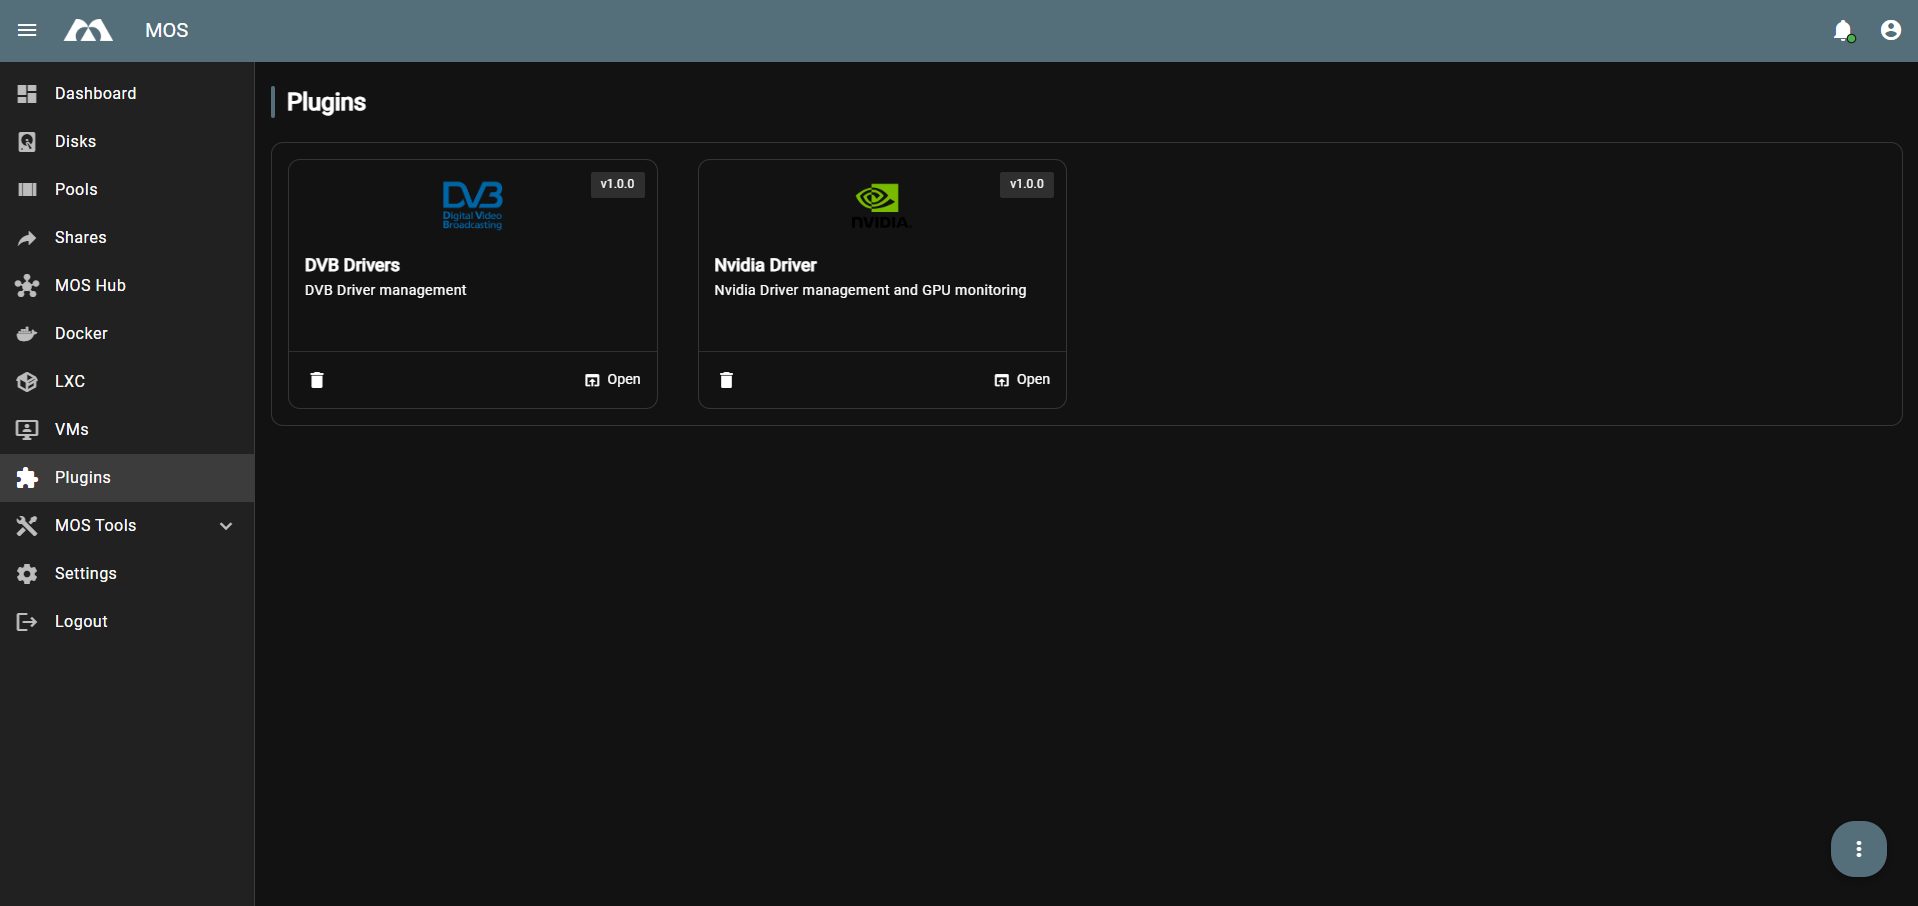Screen dimensions: 1918x906
Task: Click the LXC cube icon
Action: pyautogui.click(x=27, y=381)
